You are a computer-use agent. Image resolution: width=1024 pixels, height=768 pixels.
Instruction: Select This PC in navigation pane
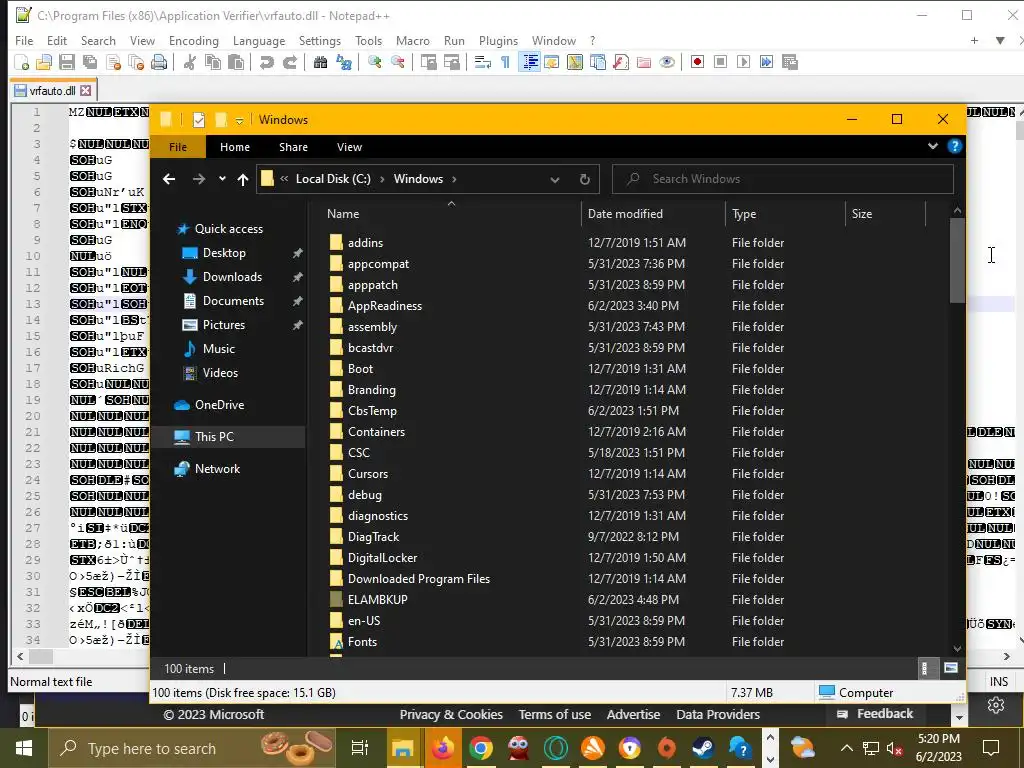[x=228, y=437]
